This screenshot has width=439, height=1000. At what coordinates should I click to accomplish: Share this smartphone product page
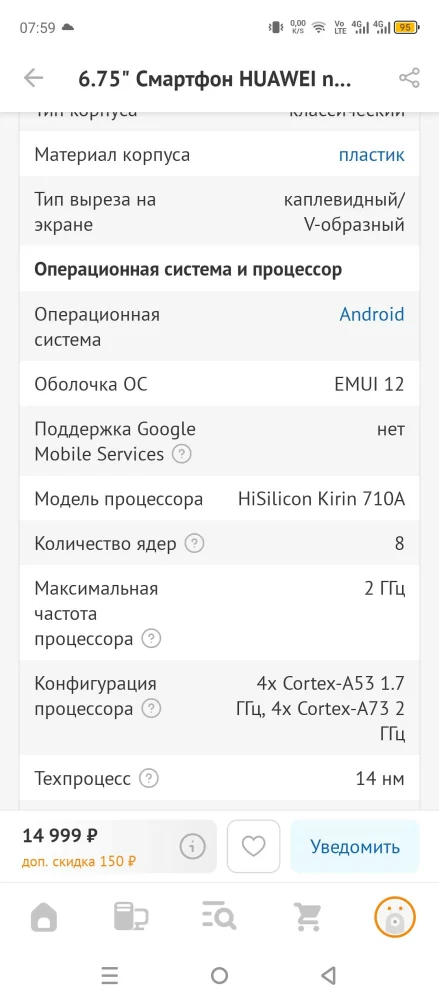pos(409,78)
